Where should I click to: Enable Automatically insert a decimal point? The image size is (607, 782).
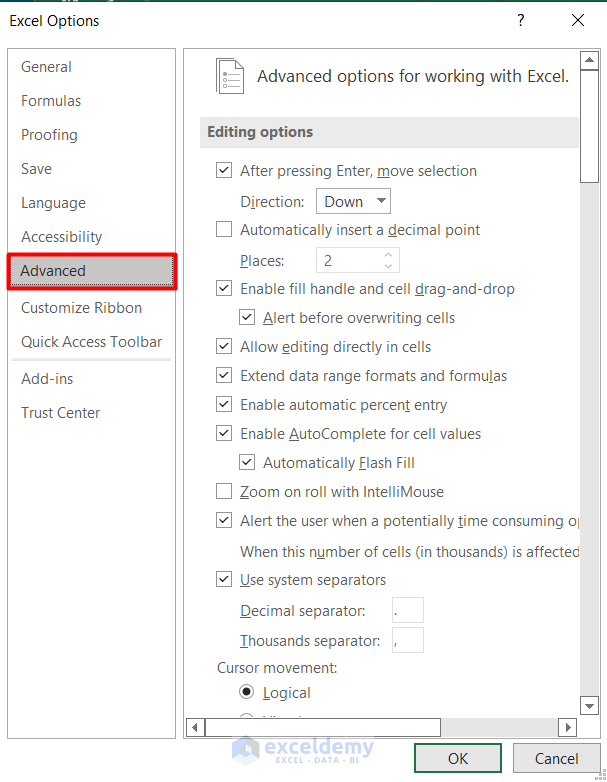(x=224, y=230)
